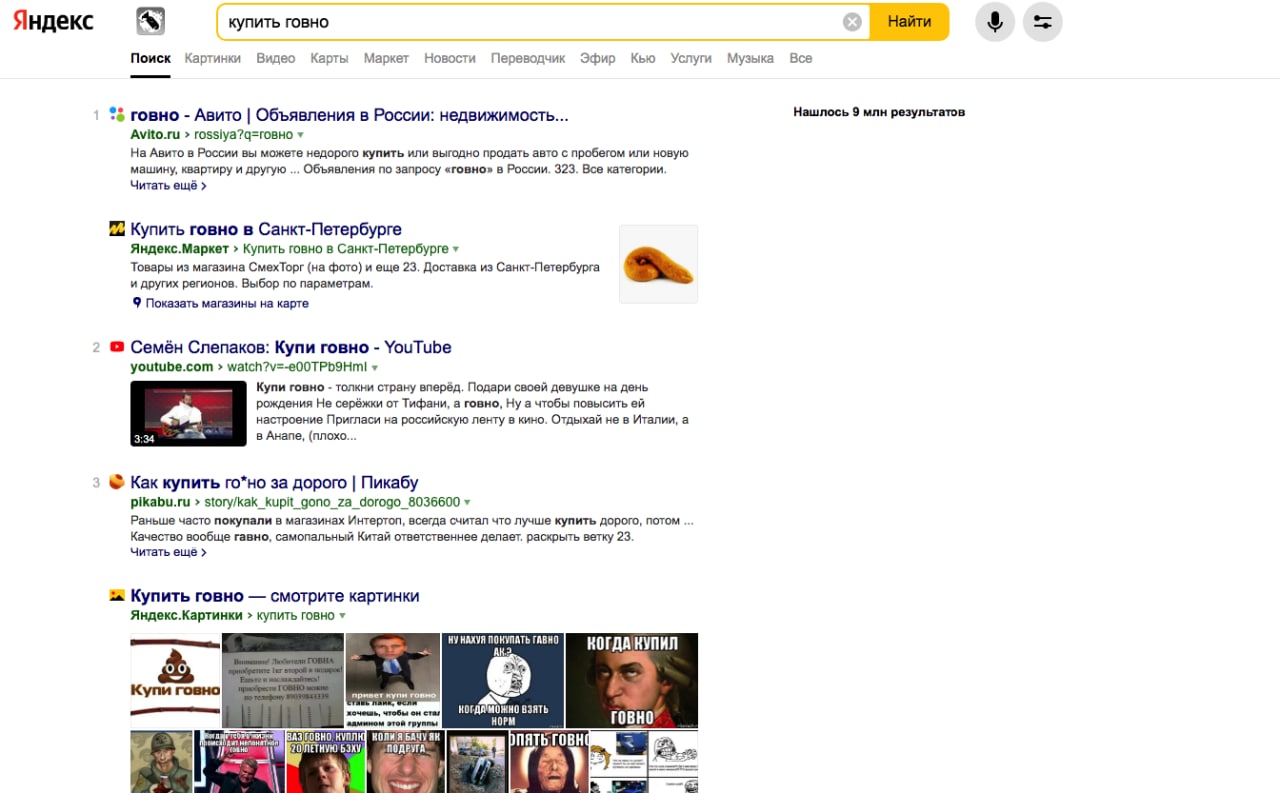Screen dimensions: 1280x793
Task: Expand dropdown arrow after youtube watch URL
Action: click(375, 368)
